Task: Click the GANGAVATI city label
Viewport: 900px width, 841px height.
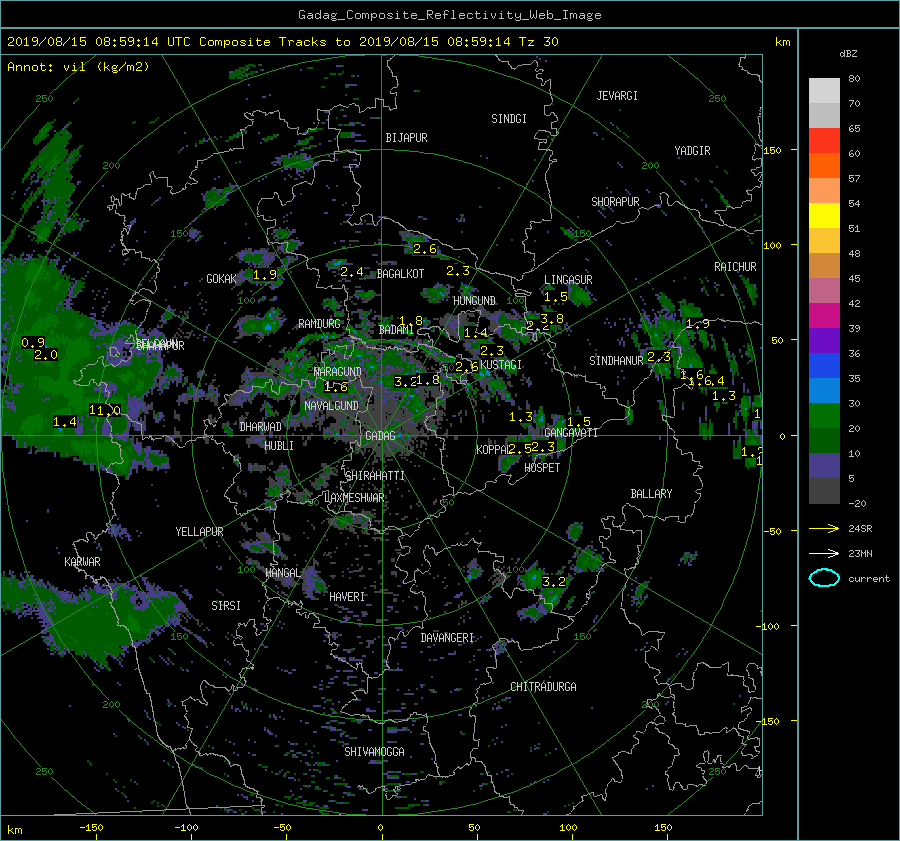Action: 571,432
